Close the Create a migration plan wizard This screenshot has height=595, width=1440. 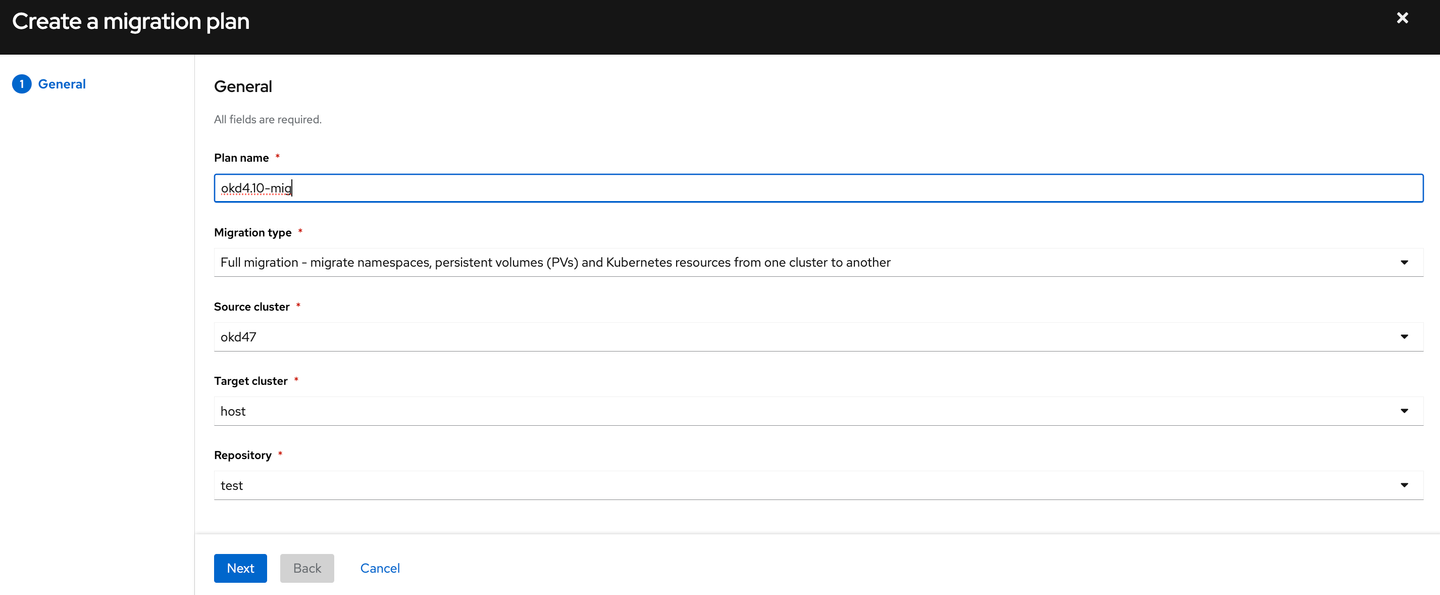(x=1402, y=18)
